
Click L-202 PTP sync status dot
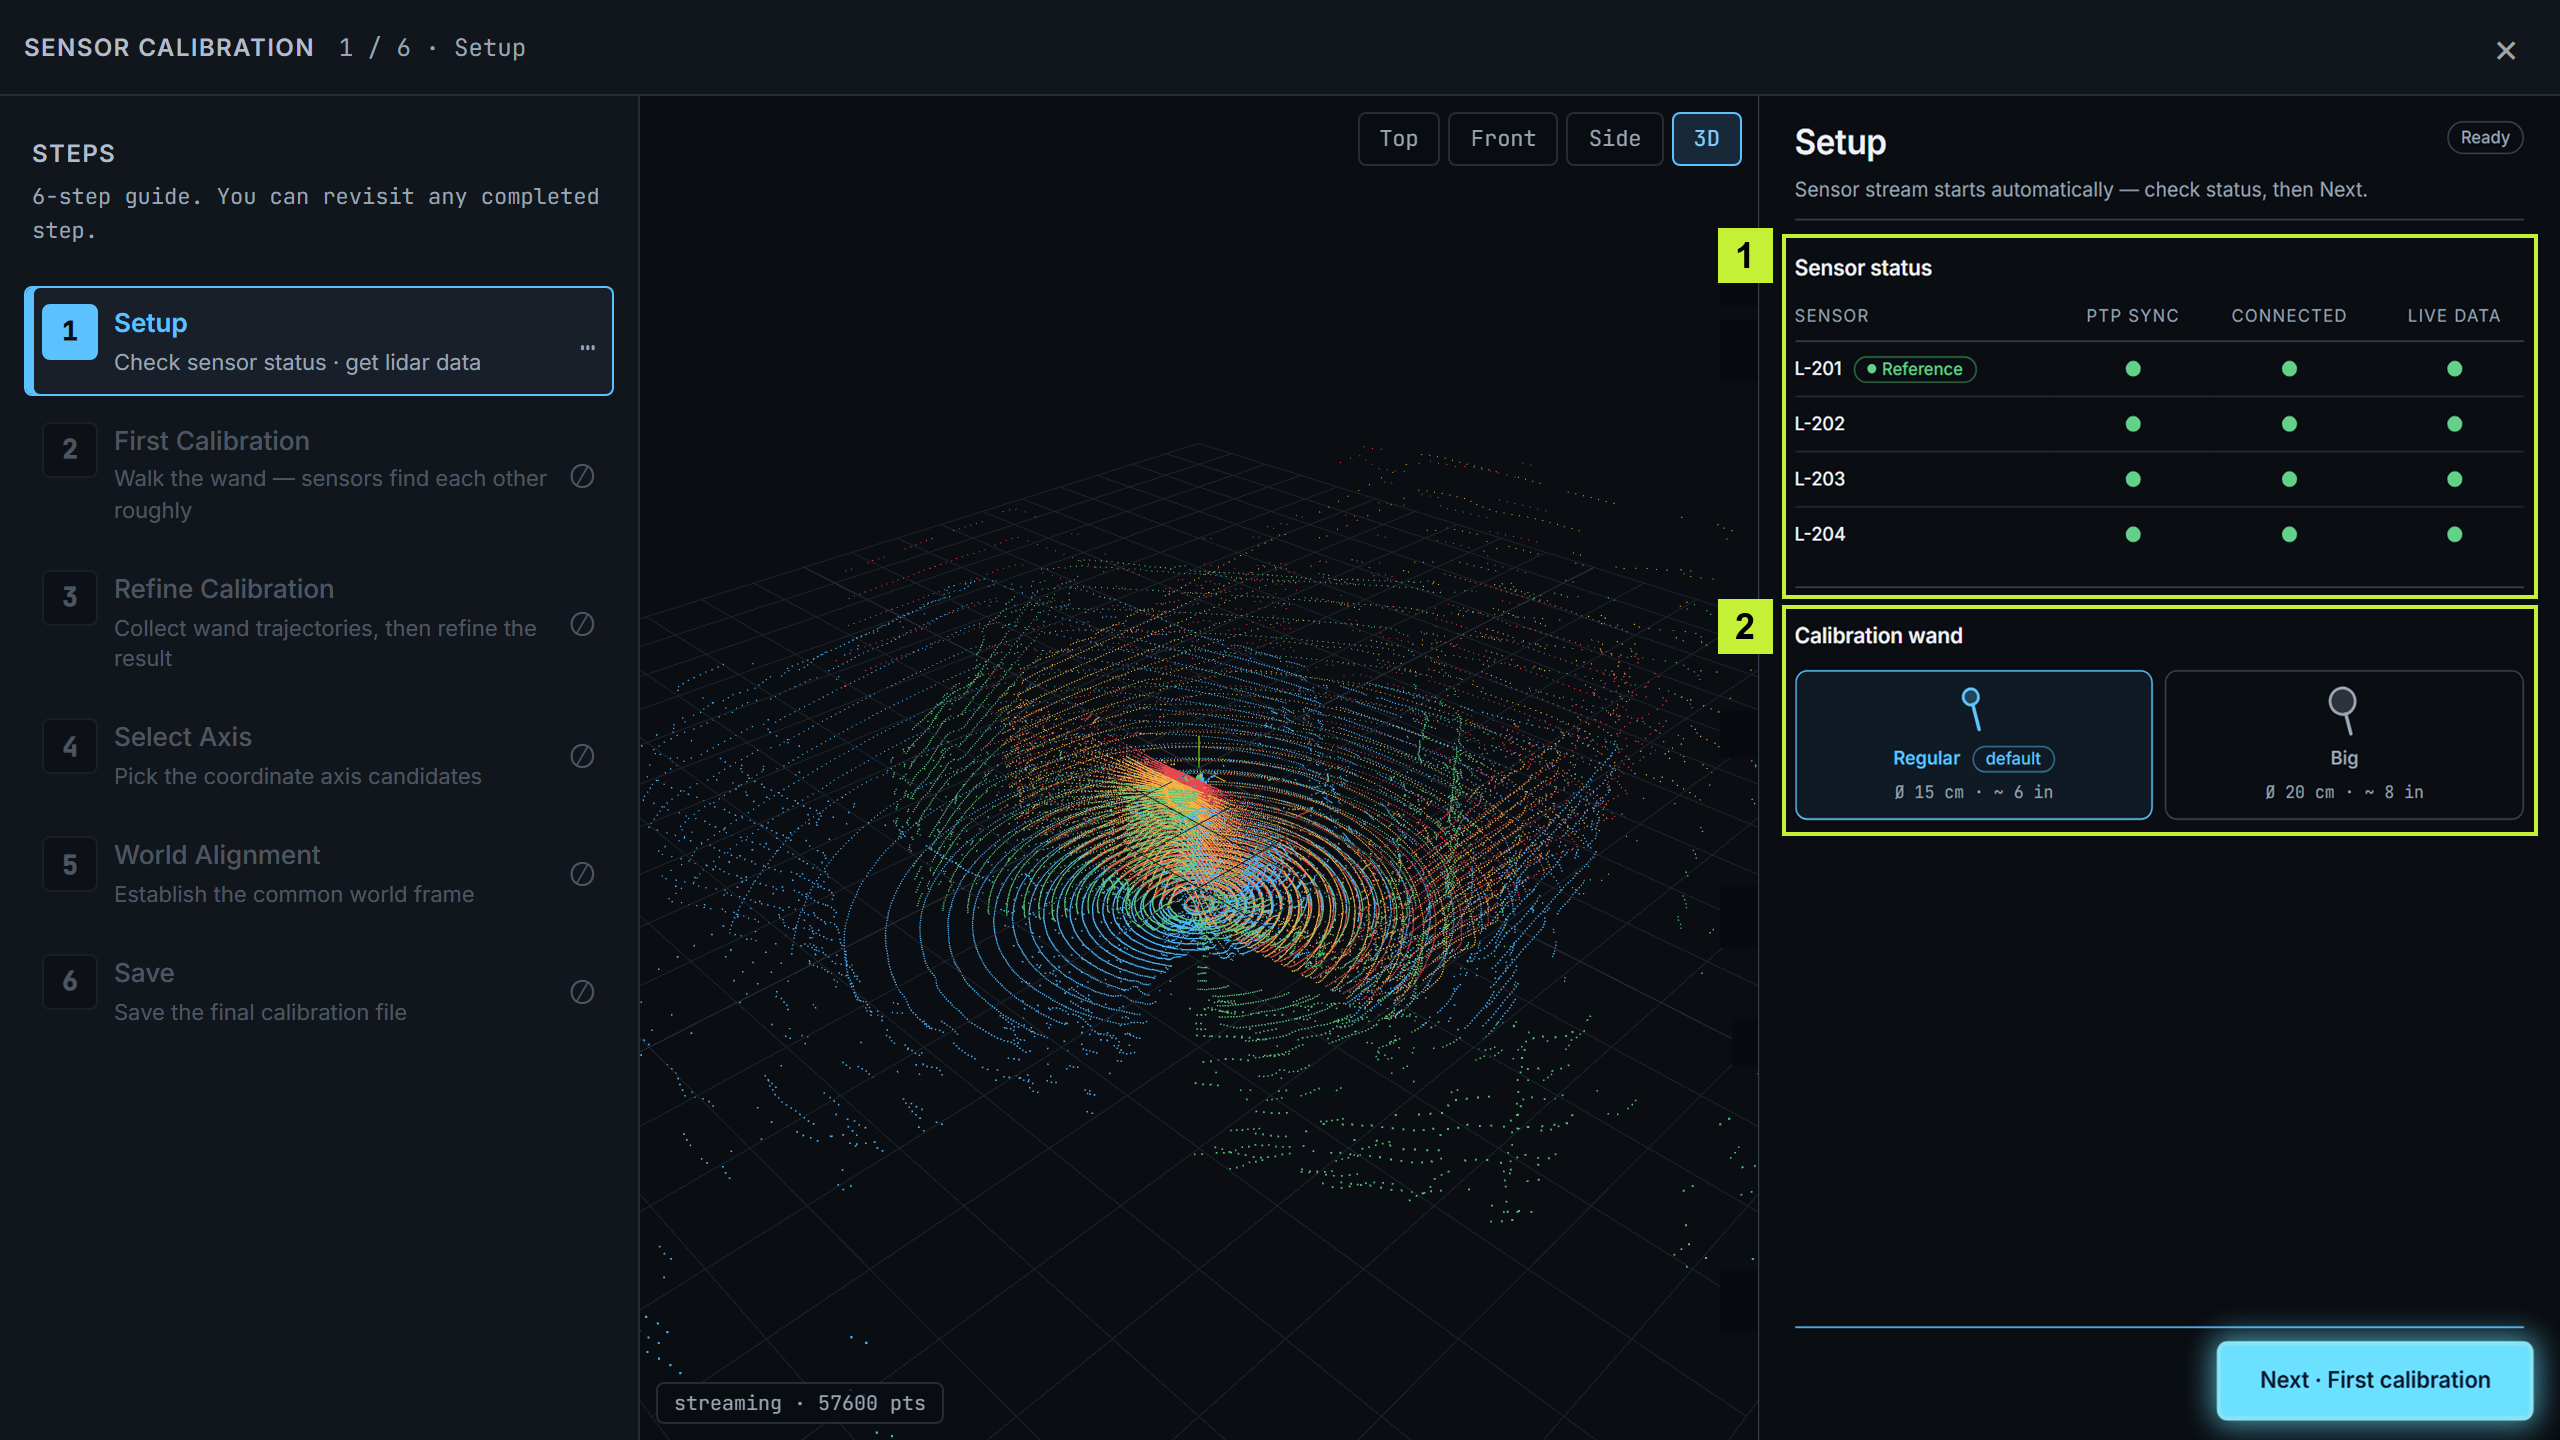(2133, 424)
